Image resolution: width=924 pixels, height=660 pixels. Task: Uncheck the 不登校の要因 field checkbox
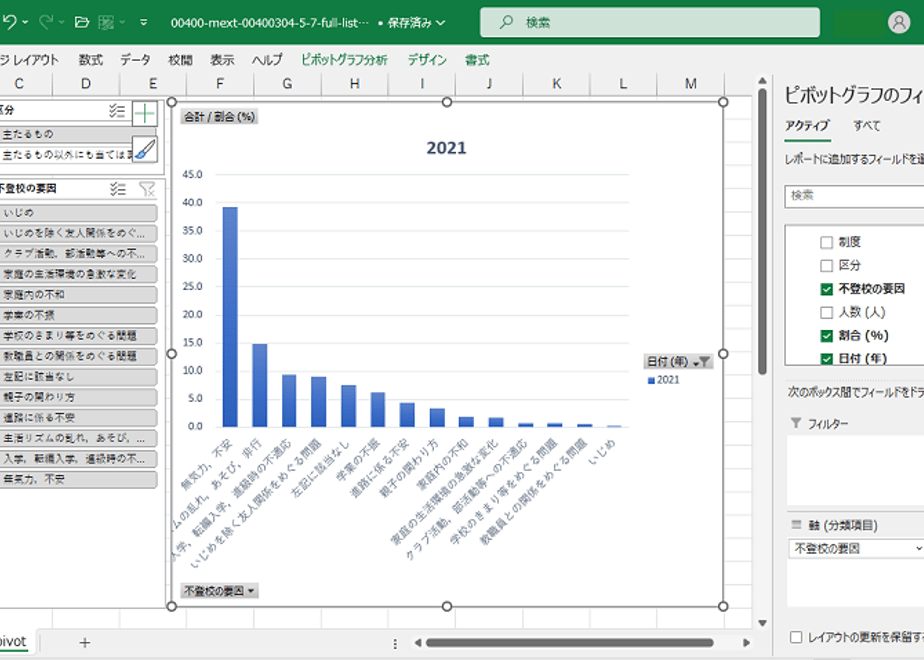[x=826, y=289]
